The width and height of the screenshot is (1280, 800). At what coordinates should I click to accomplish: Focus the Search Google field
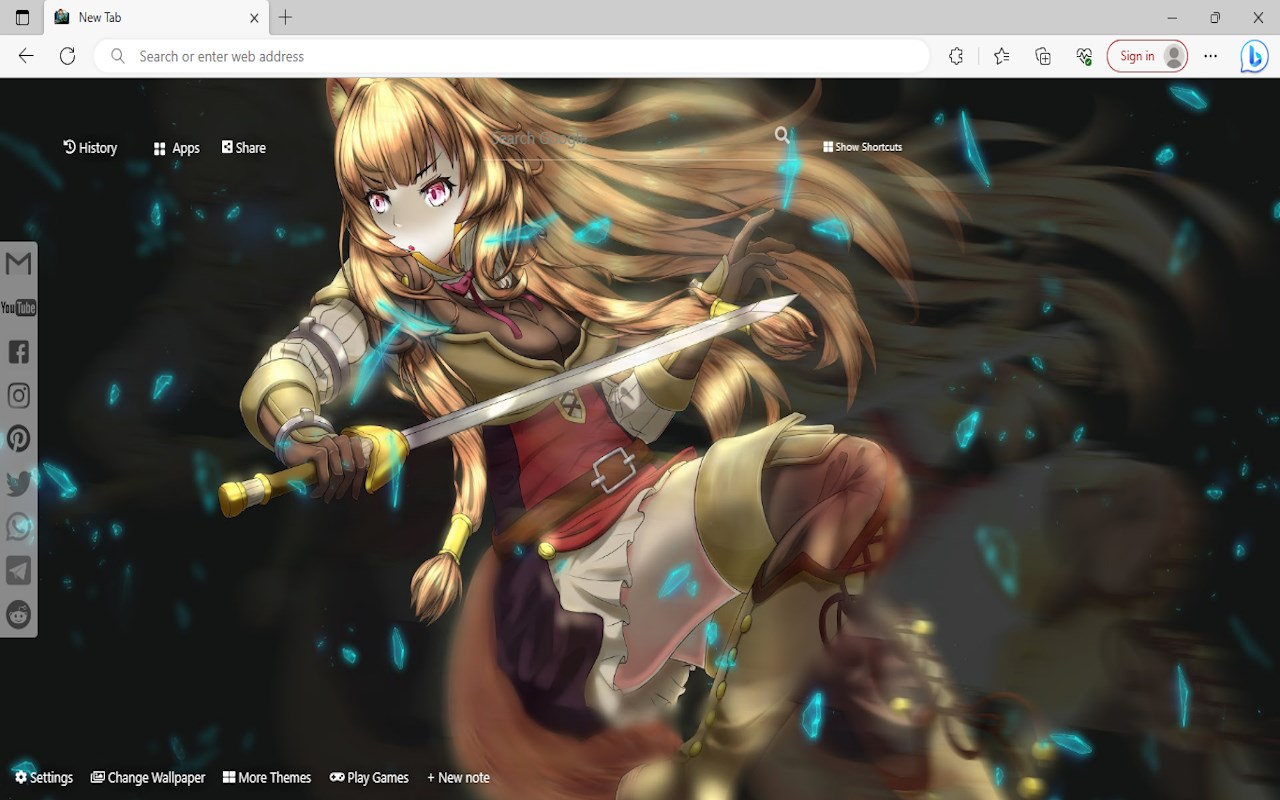tap(630, 137)
